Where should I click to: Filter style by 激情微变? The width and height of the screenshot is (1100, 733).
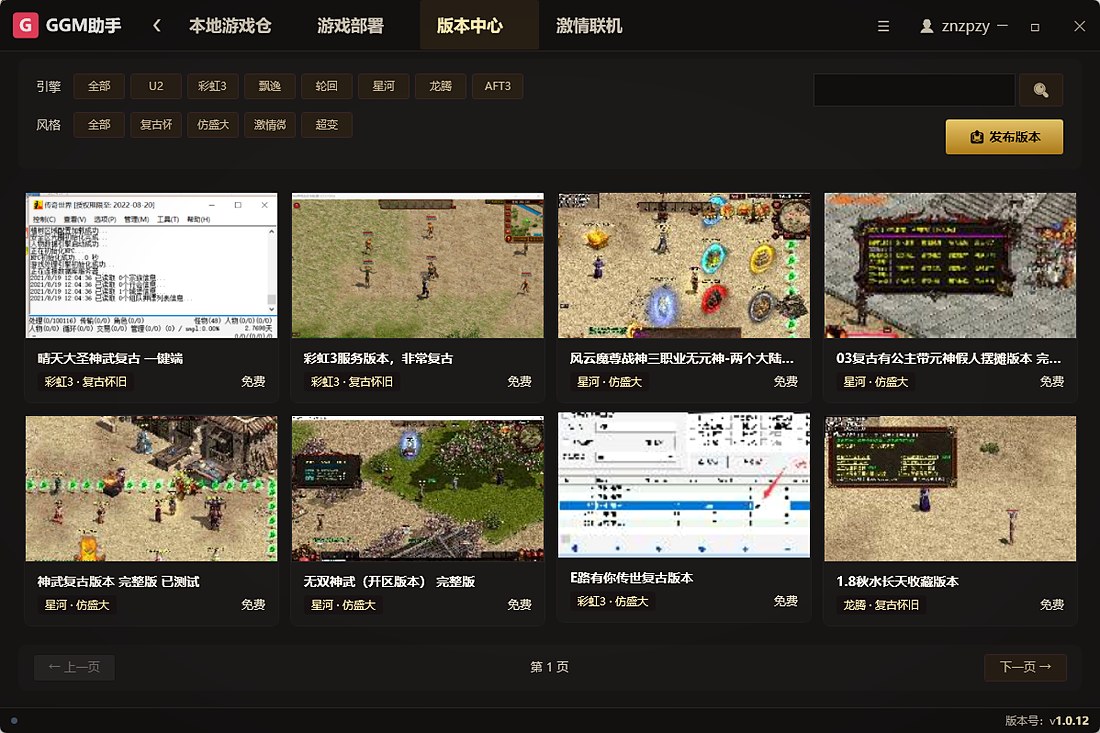click(270, 125)
